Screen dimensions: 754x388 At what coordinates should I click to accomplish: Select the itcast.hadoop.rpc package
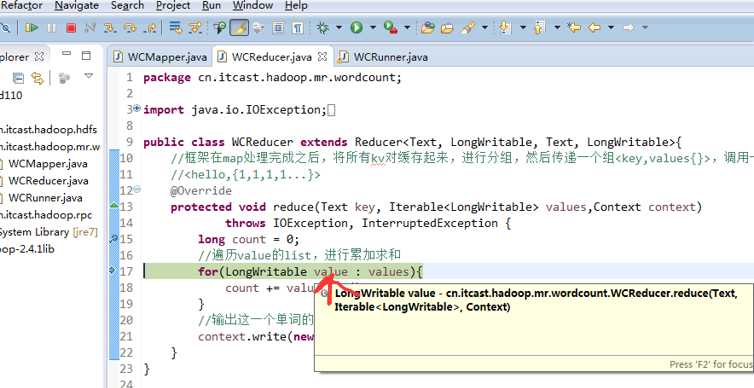pos(46,215)
